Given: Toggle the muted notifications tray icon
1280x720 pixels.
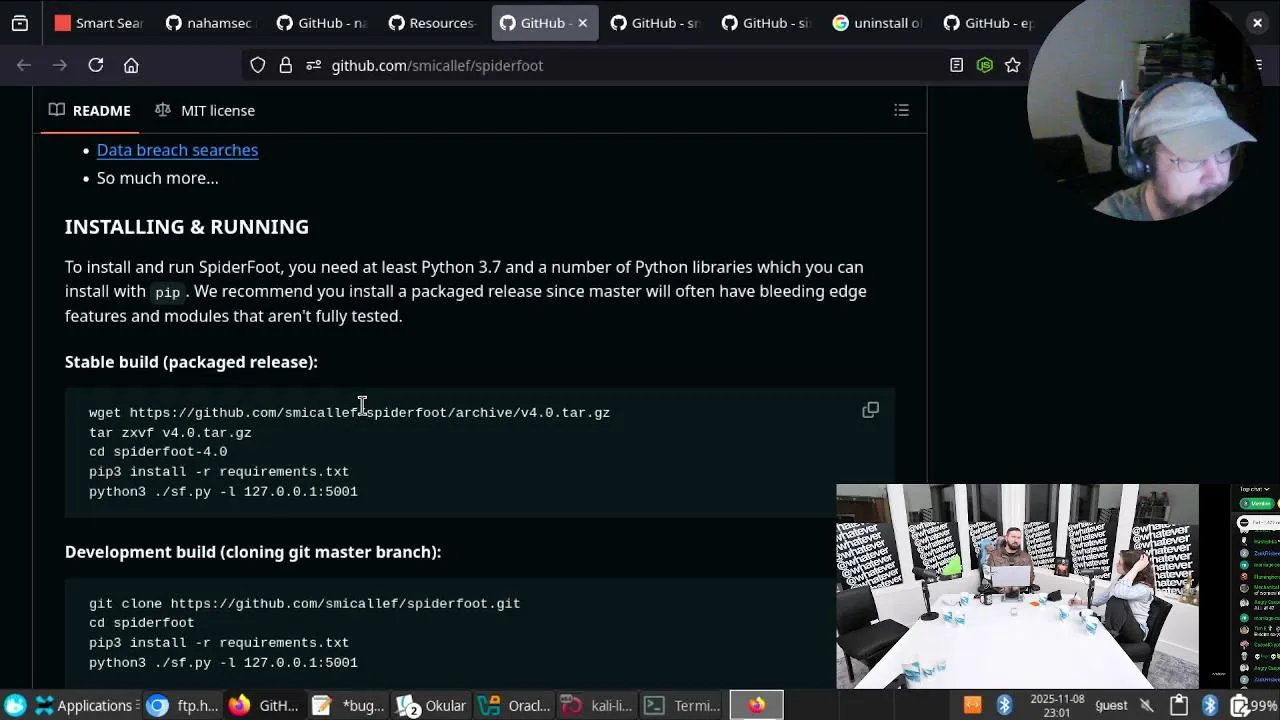Looking at the screenshot, I should coord(1146,706).
